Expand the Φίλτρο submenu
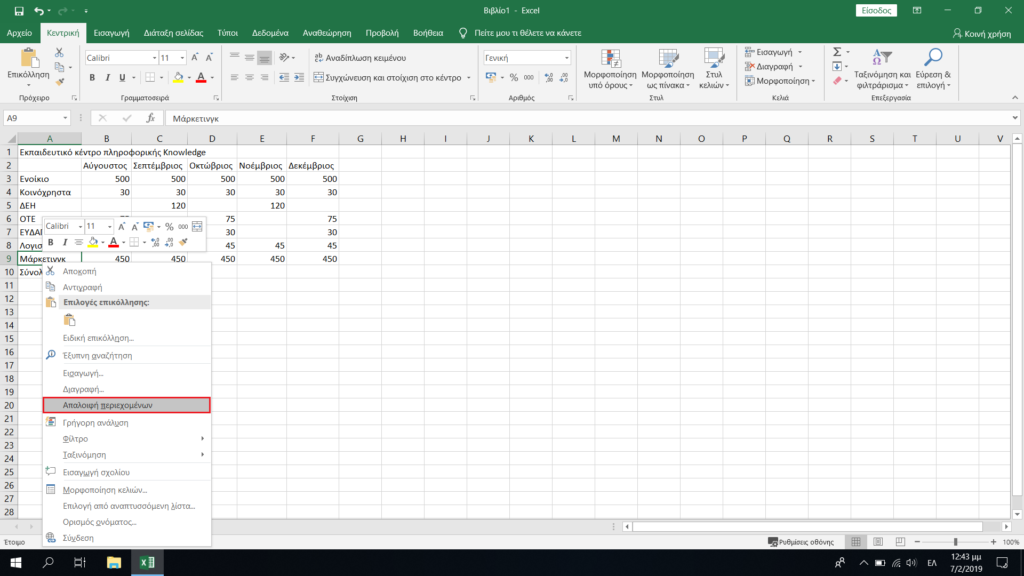The width and height of the screenshot is (1024, 576). 127,439
